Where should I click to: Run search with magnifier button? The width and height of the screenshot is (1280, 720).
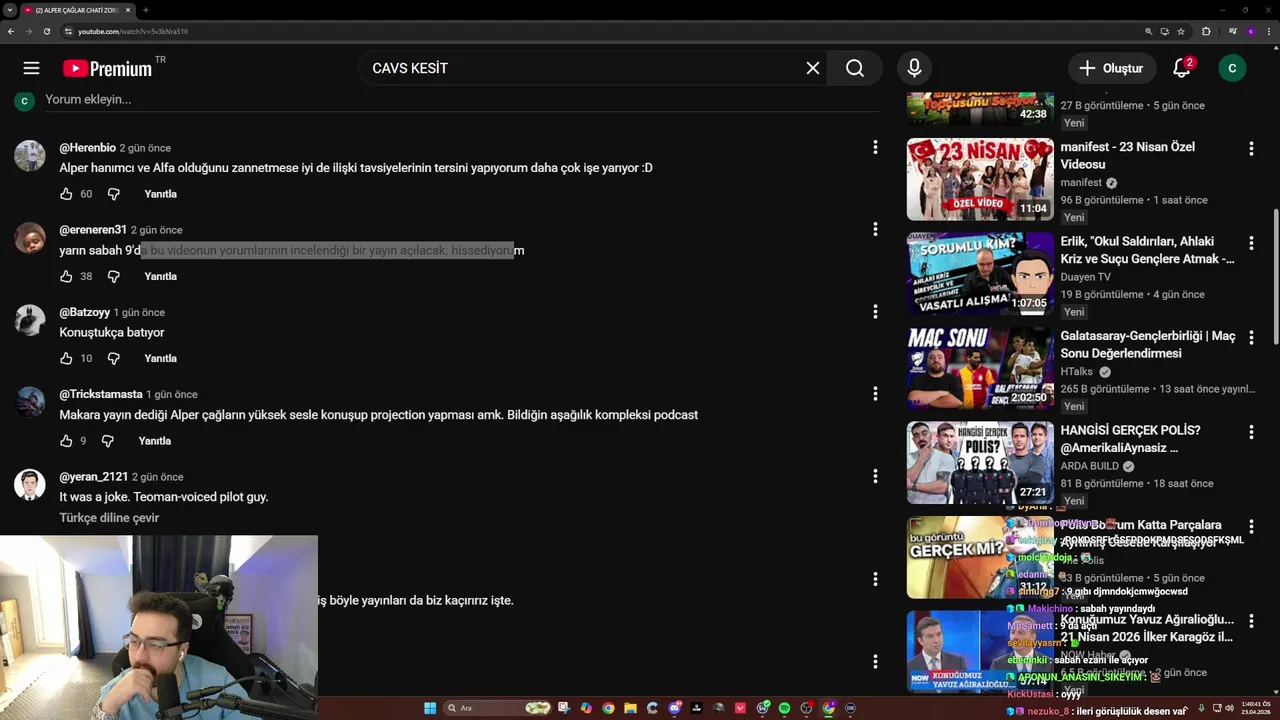click(x=855, y=68)
